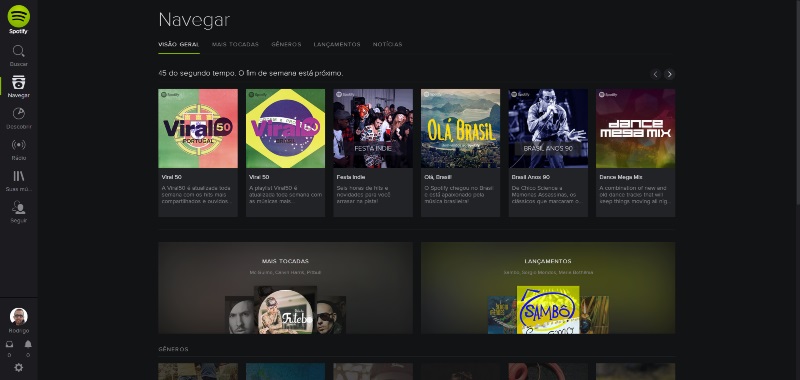
Task: Go to next playlists with right arrow
Action: (669, 74)
